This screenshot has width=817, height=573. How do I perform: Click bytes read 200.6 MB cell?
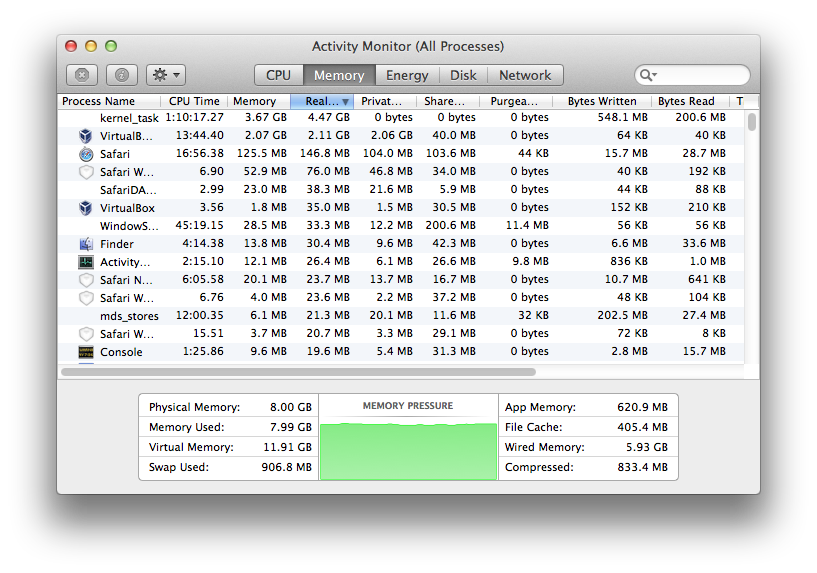pyautogui.click(x=700, y=117)
